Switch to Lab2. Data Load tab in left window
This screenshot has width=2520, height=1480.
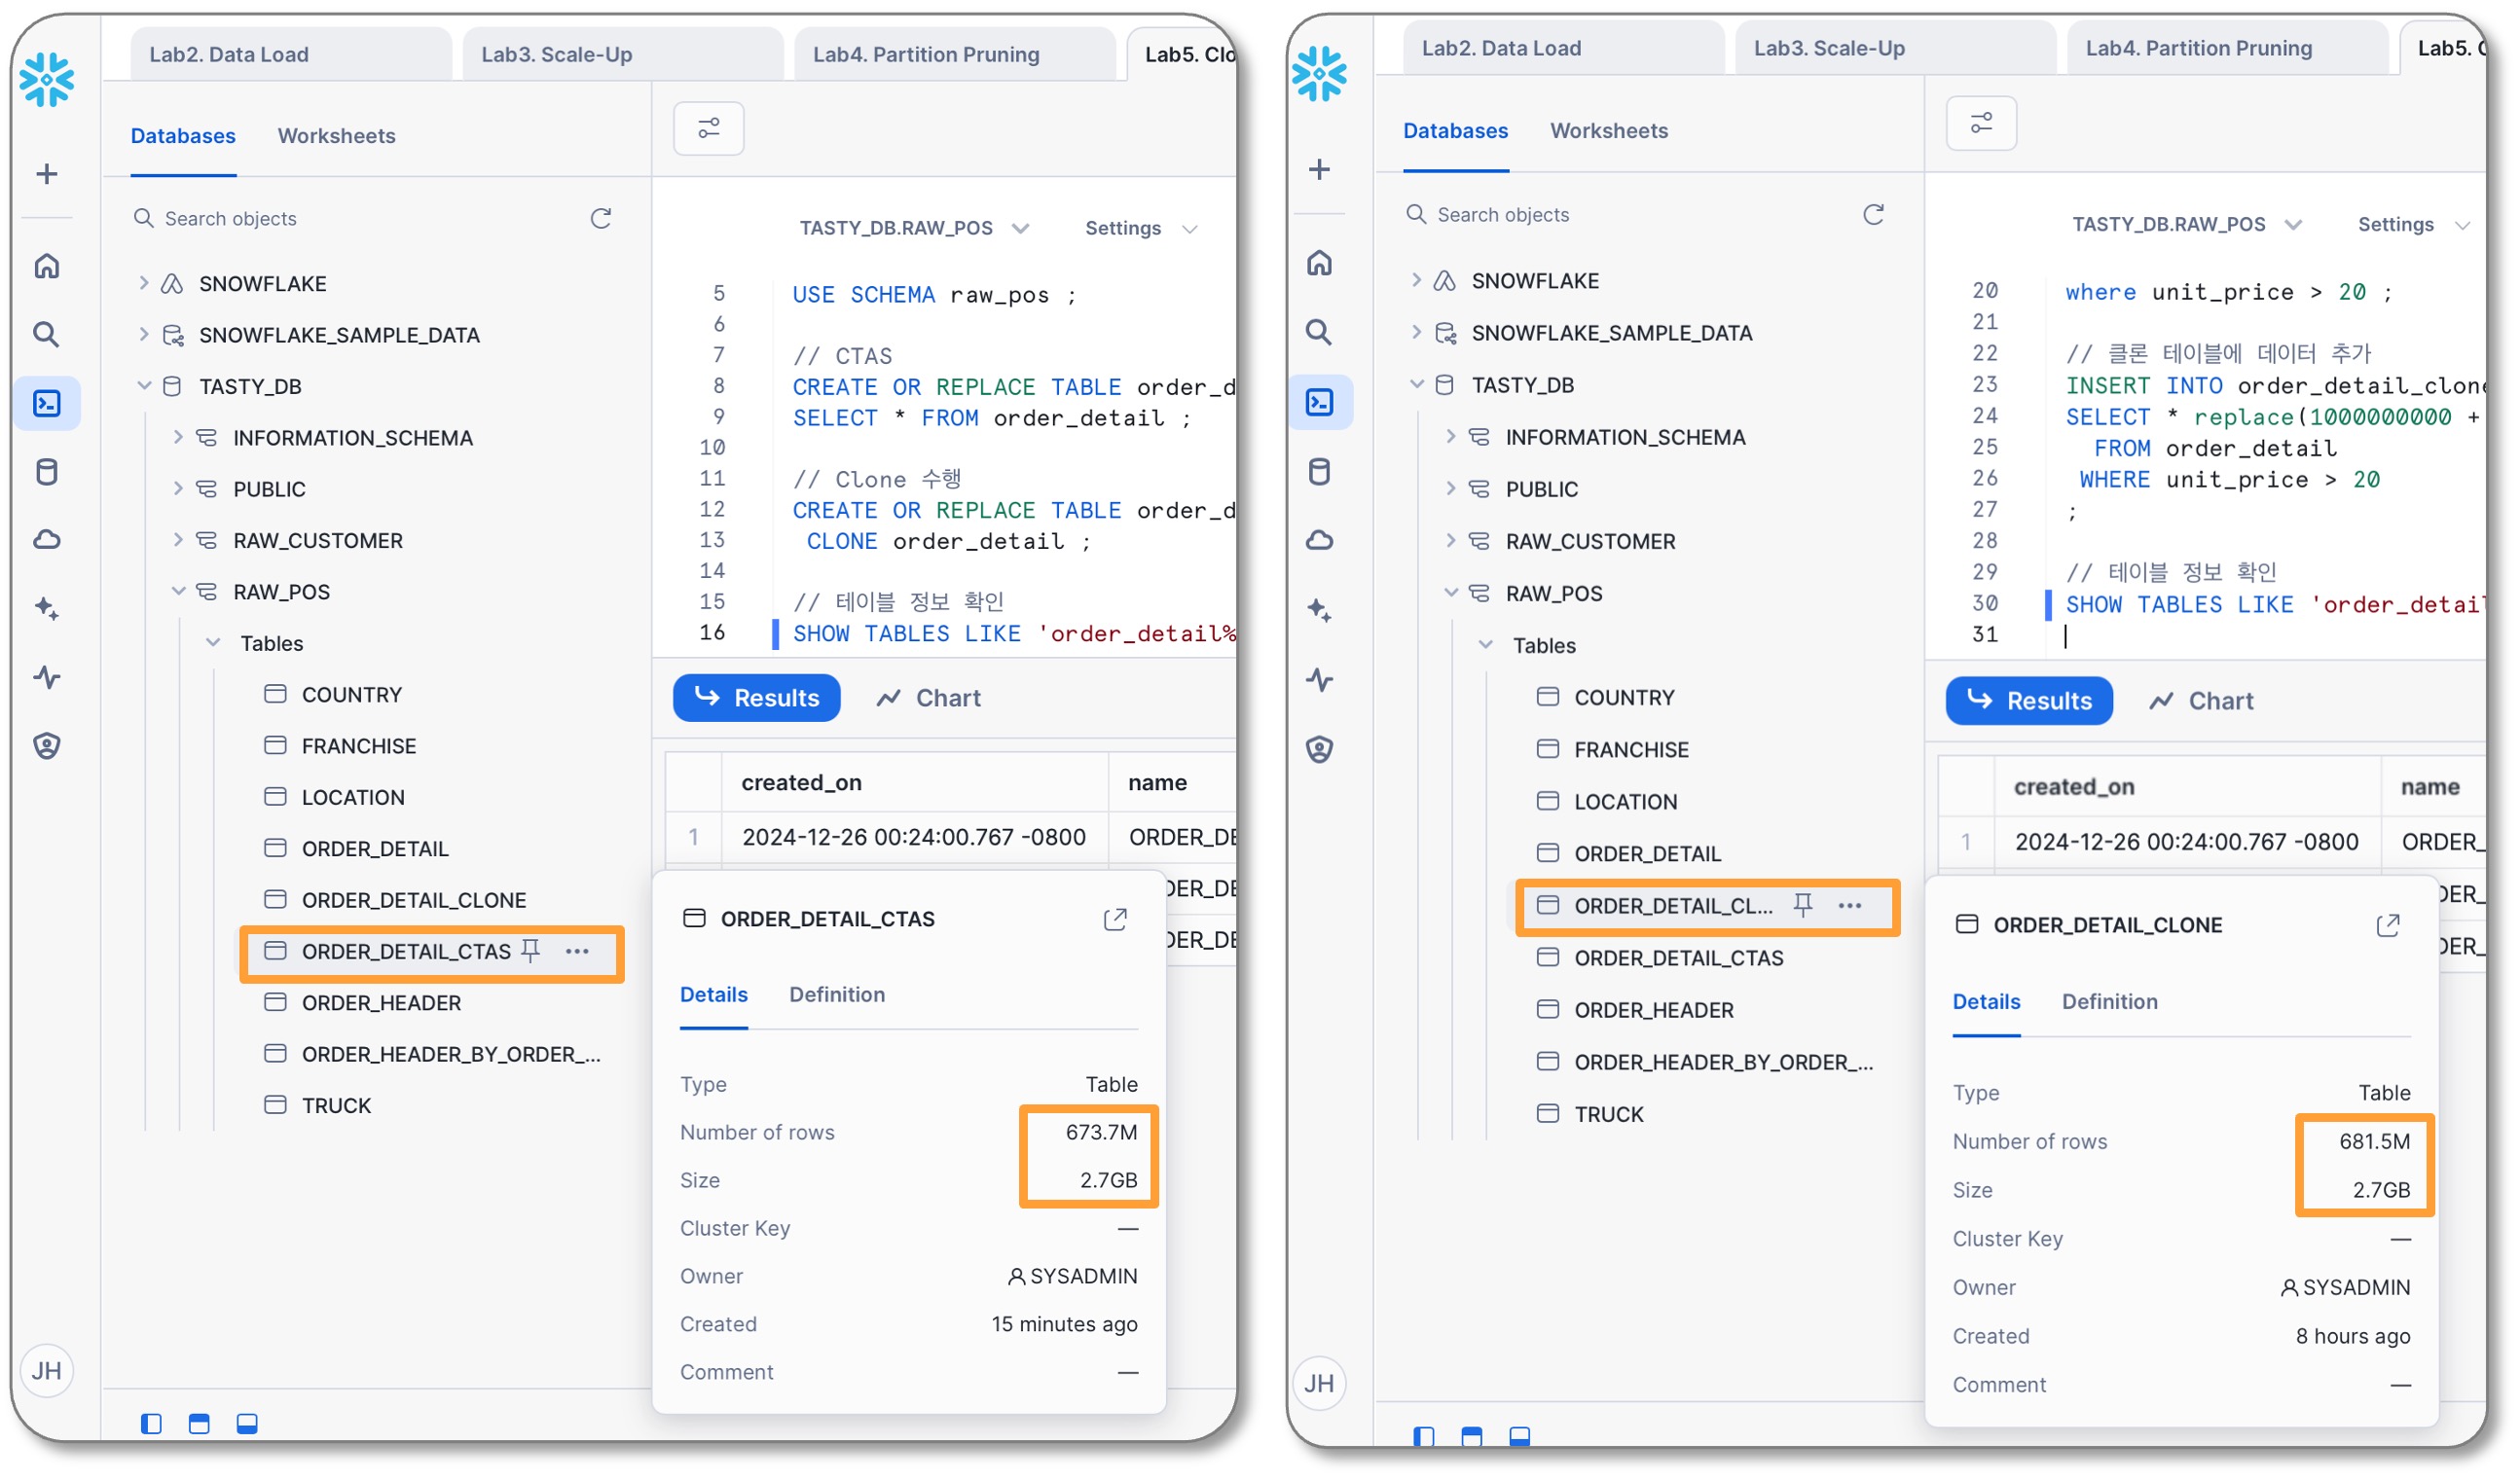click(x=291, y=54)
